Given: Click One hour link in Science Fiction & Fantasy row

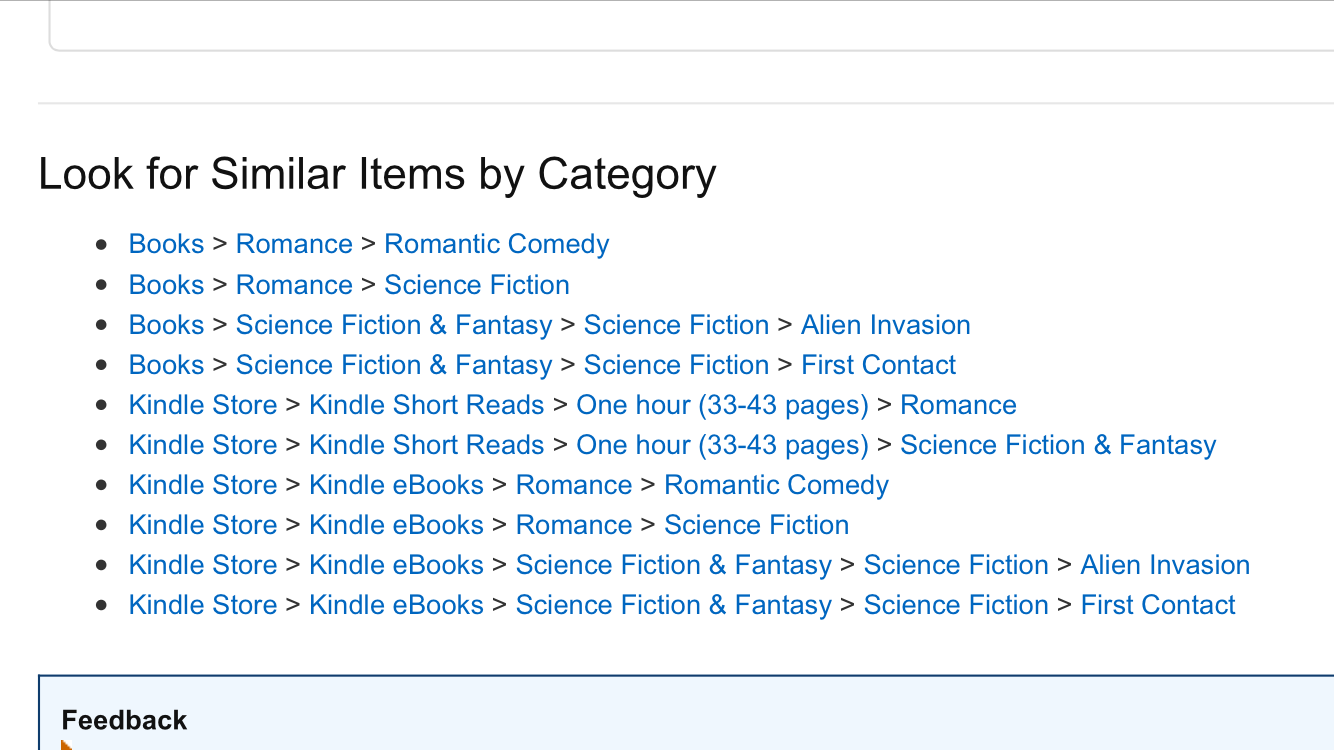Looking at the screenshot, I should pyautogui.click(x=722, y=445).
